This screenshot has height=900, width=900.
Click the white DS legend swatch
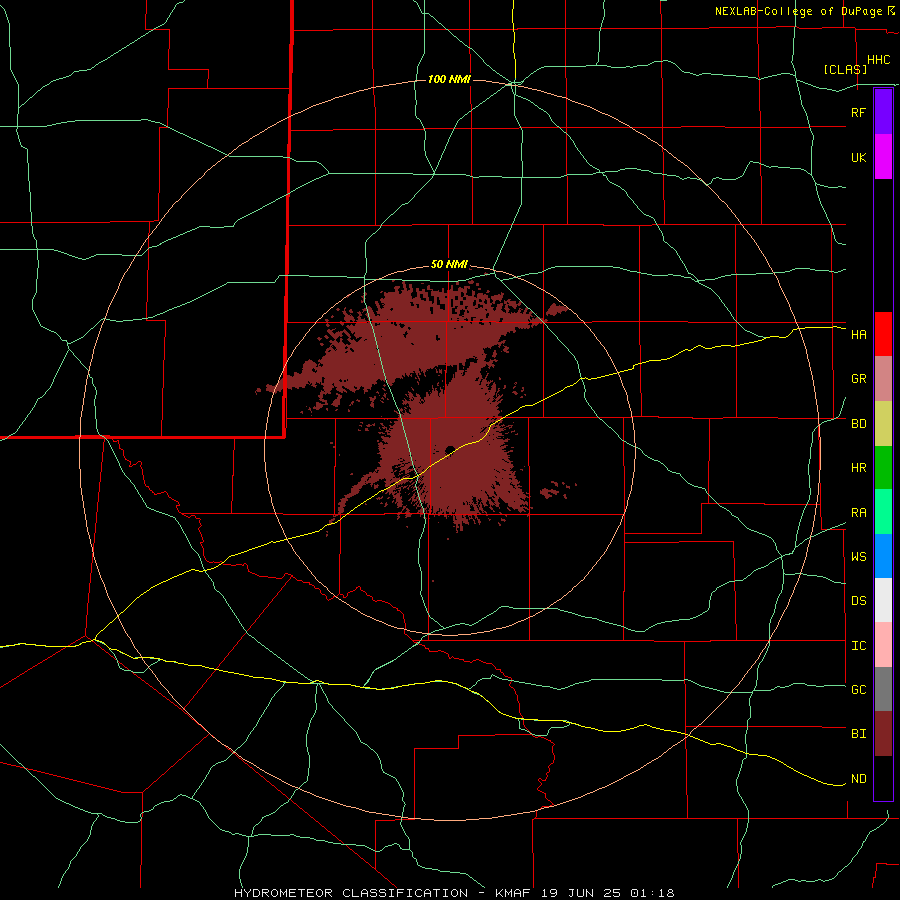point(883,600)
